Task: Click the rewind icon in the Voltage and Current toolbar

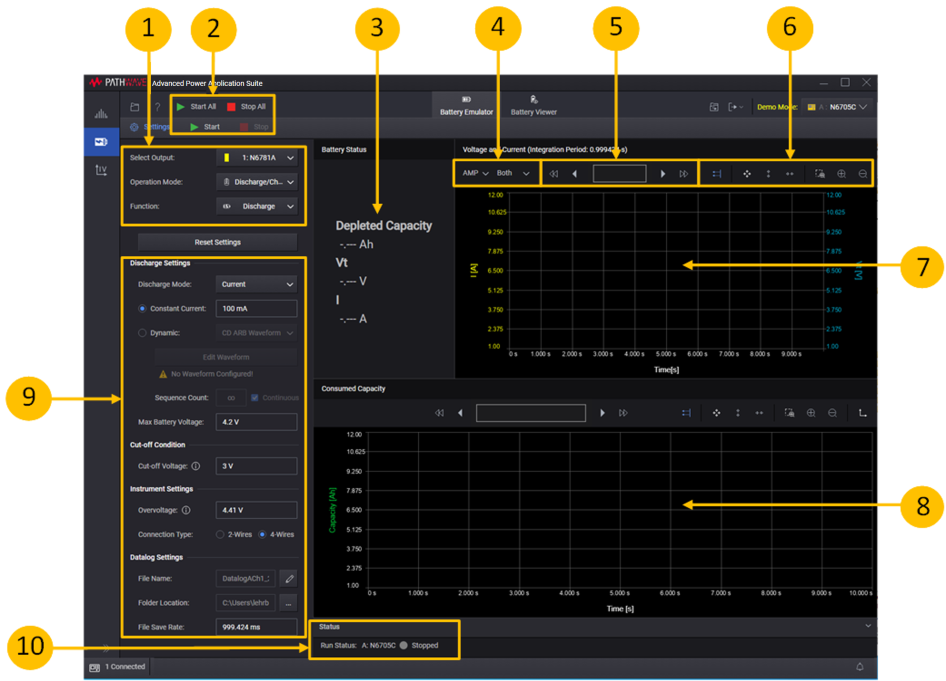Action: click(553, 174)
